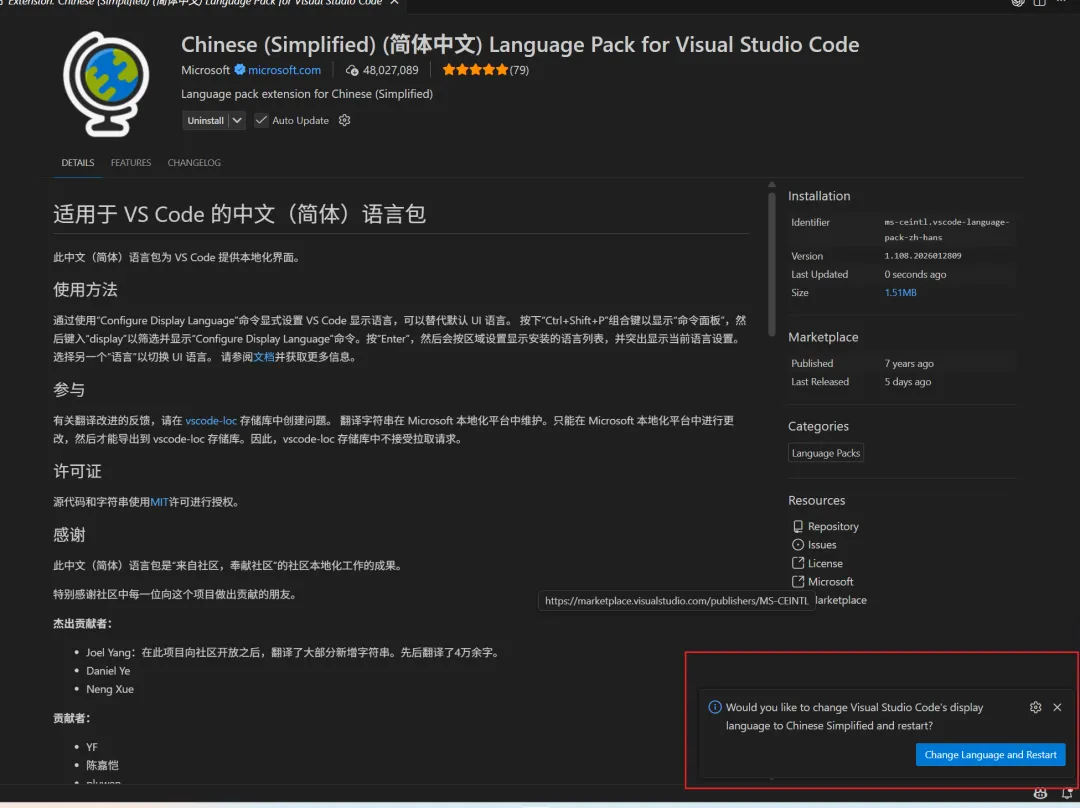Click the (79) rating count
The image size is (1080, 808).
click(x=519, y=70)
